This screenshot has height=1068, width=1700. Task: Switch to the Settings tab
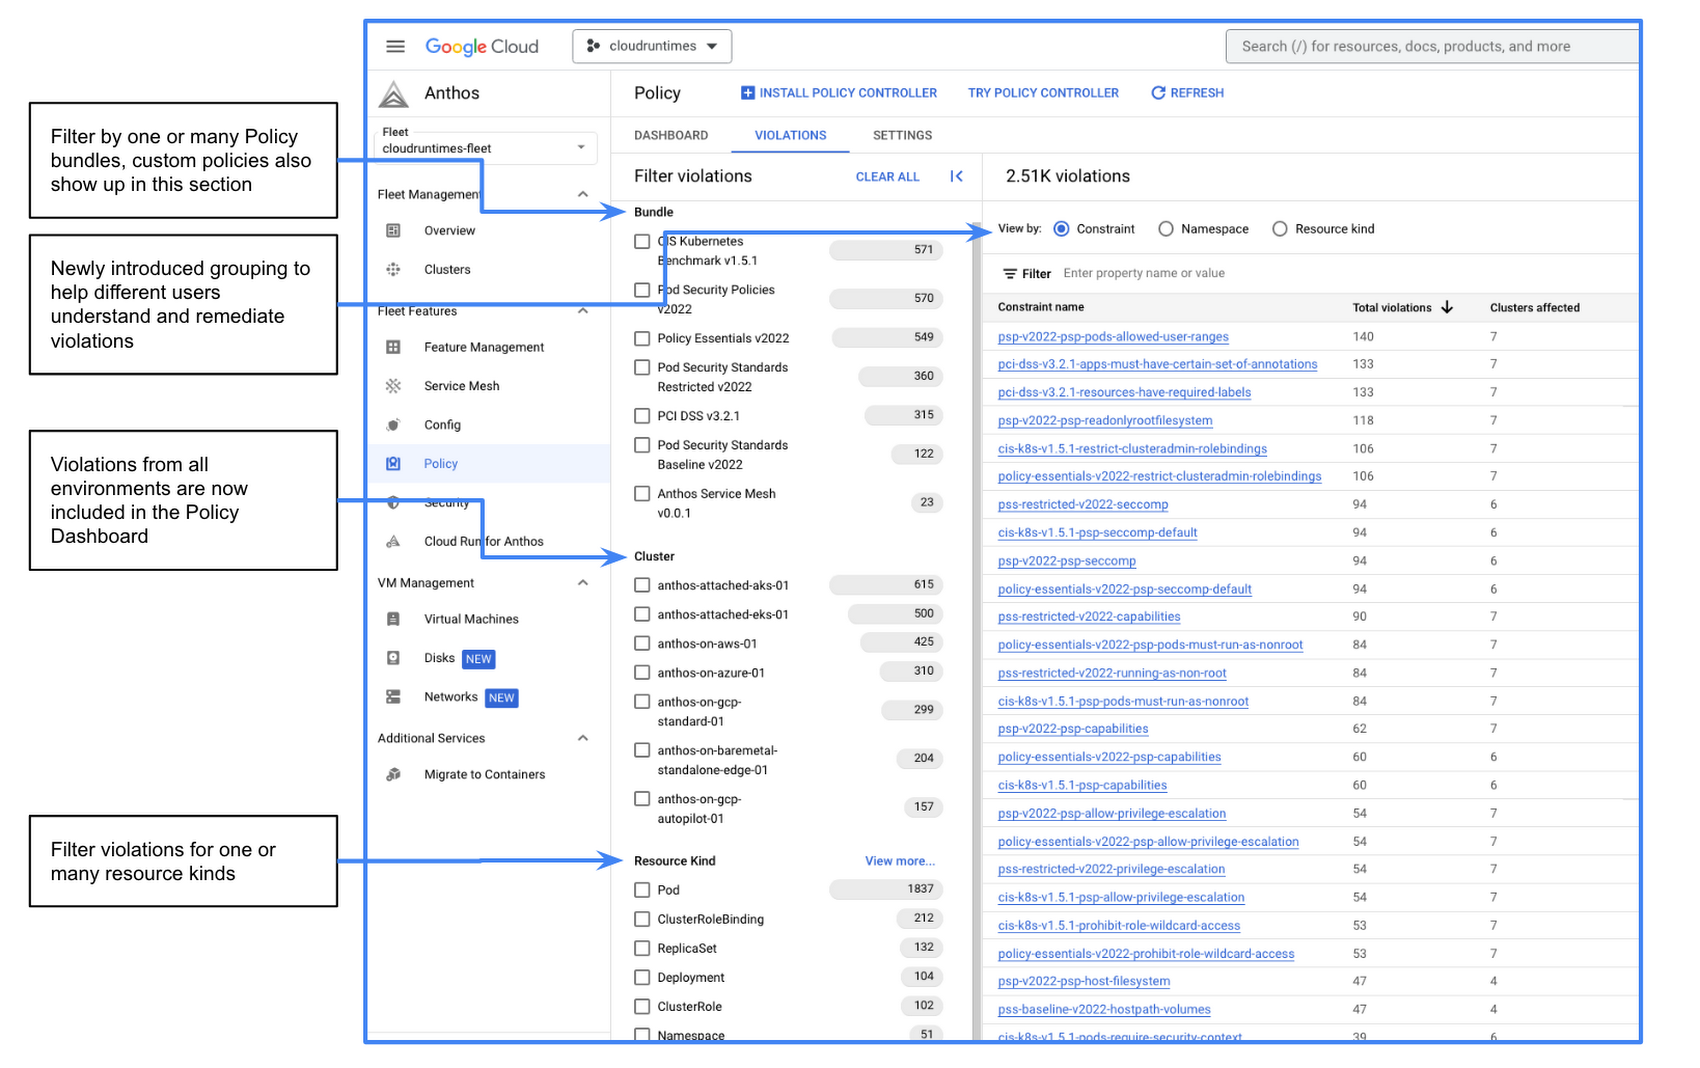tap(902, 135)
